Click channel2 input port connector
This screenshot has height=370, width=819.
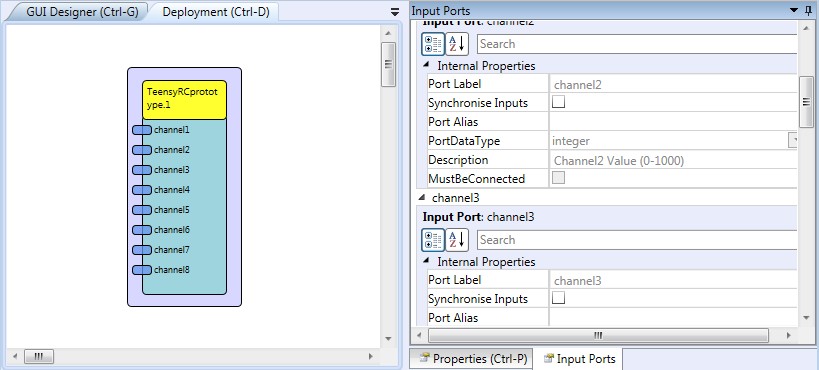tap(142, 150)
